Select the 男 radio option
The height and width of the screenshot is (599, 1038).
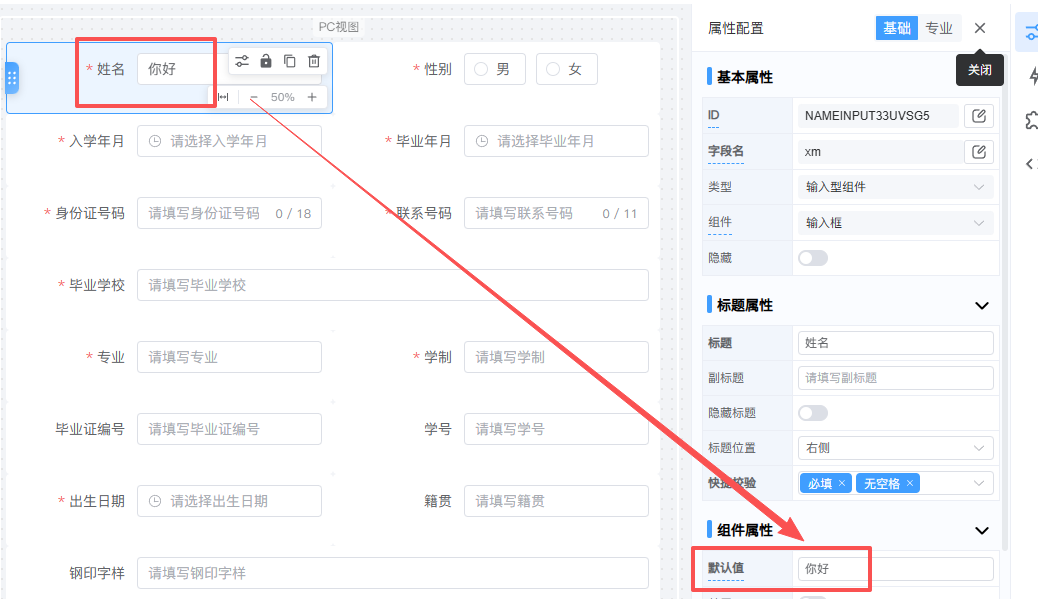(x=481, y=69)
